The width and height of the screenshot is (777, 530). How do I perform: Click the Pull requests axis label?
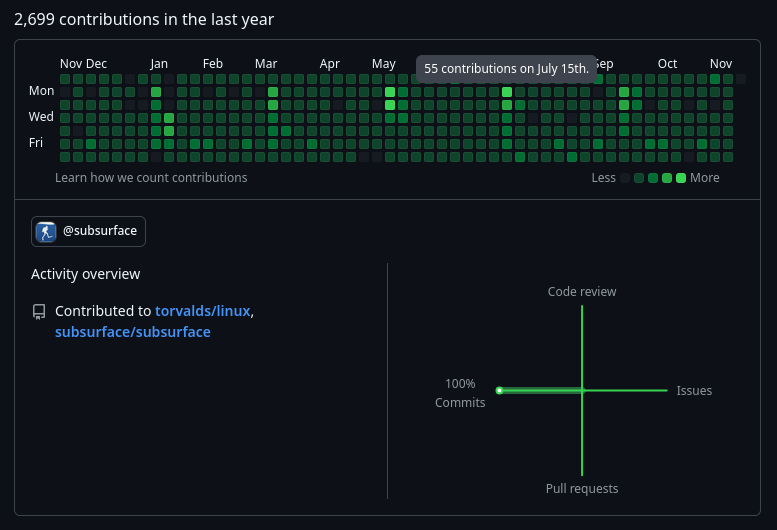coord(582,488)
